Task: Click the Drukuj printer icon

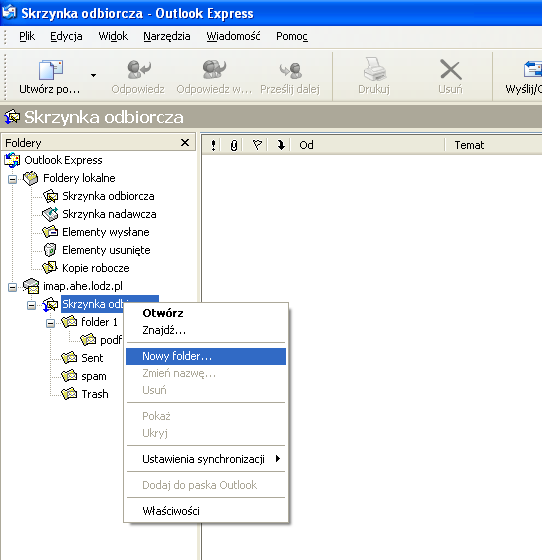Action: click(374, 69)
